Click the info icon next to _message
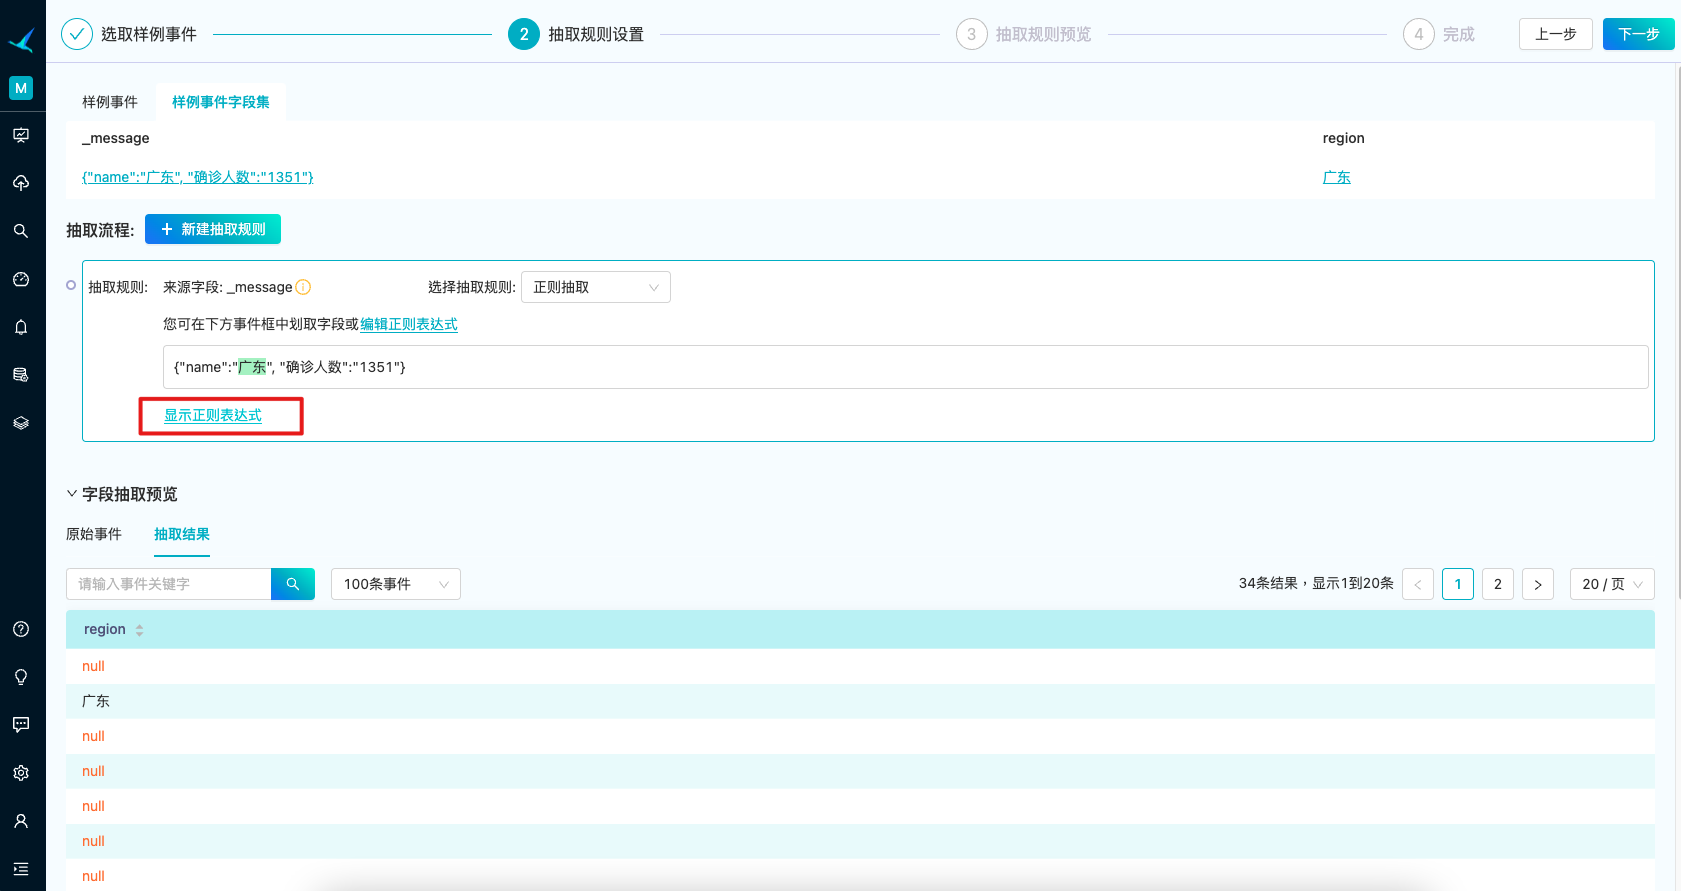Viewport: 1681px width, 891px height. [303, 287]
